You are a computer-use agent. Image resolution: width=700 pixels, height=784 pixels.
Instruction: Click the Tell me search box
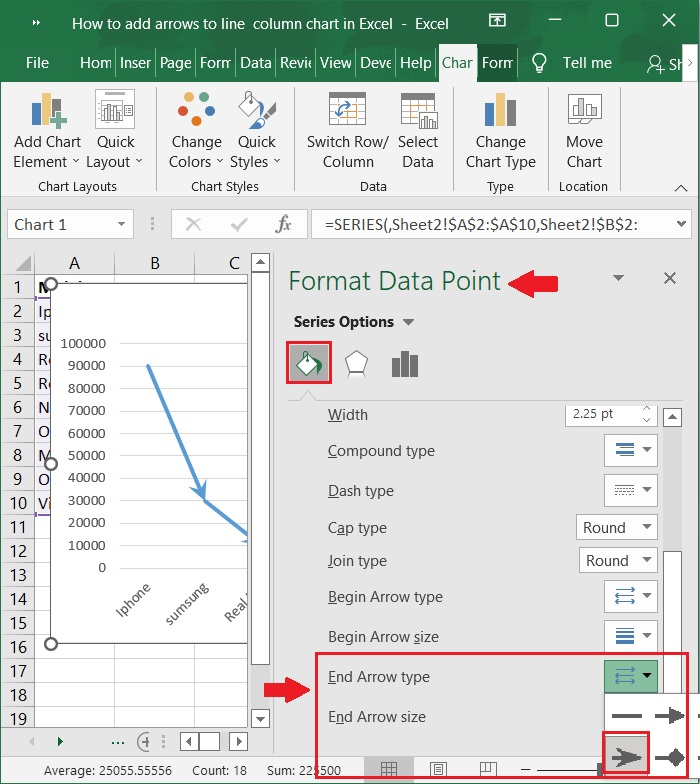(587, 62)
